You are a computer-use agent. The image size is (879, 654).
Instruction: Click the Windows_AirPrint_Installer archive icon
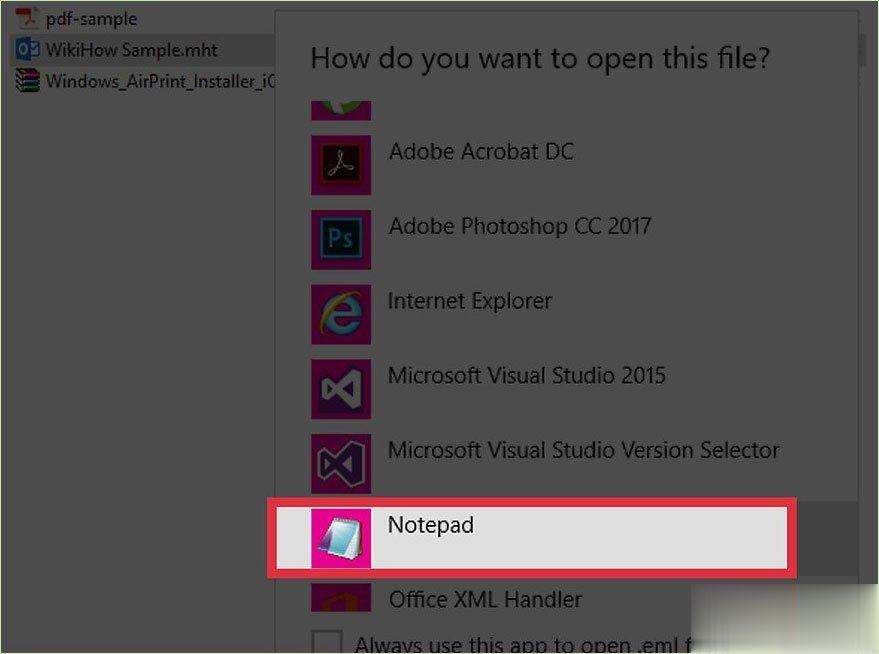click(x=27, y=81)
